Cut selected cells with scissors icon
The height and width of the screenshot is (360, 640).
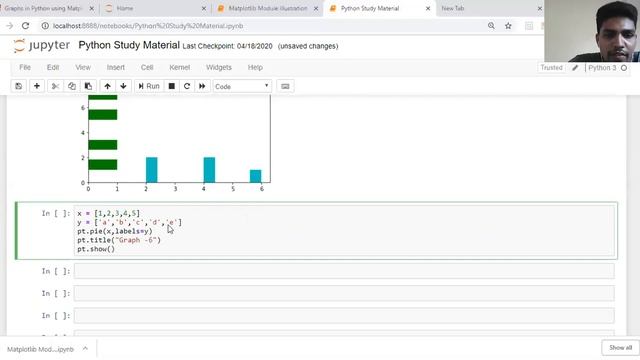pos(55,86)
